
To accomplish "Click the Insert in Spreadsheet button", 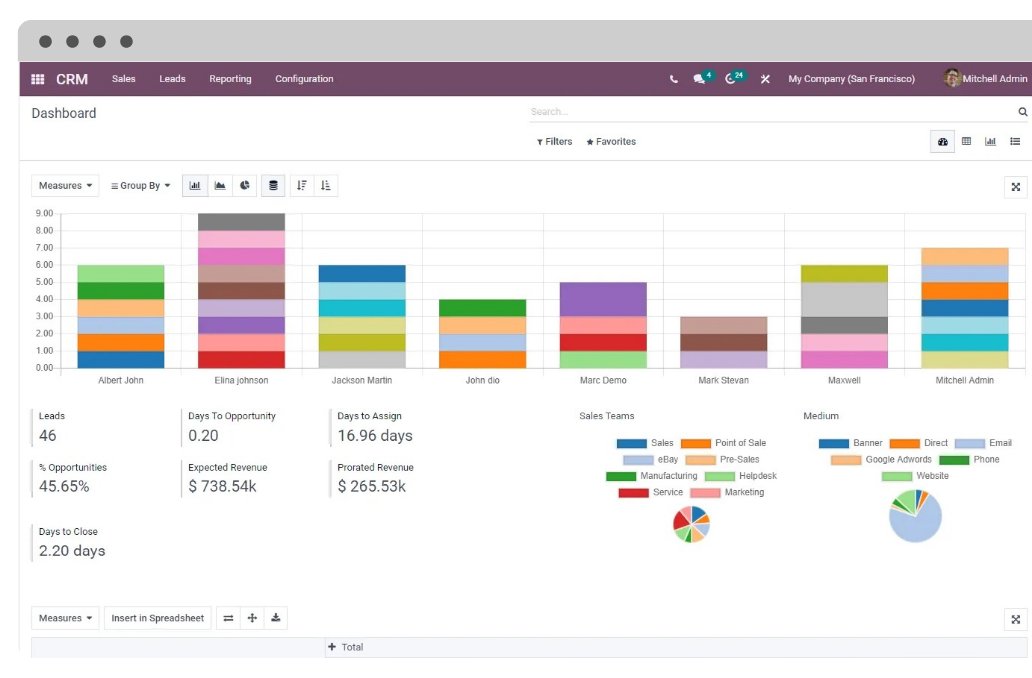I will pyautogui.click(x=157, y=618).
